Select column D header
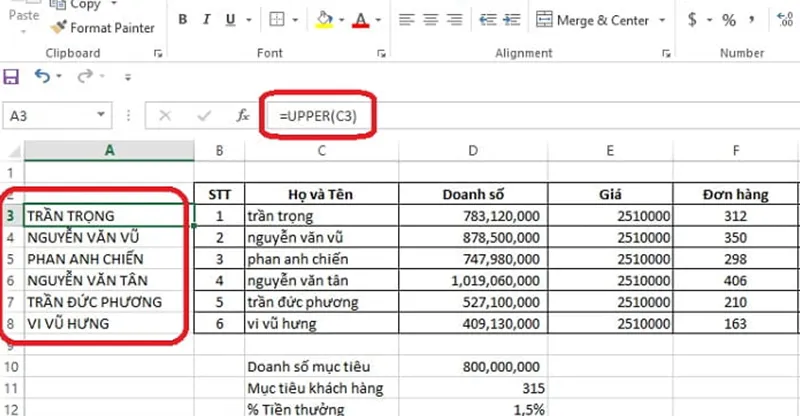 click(473, 151)
